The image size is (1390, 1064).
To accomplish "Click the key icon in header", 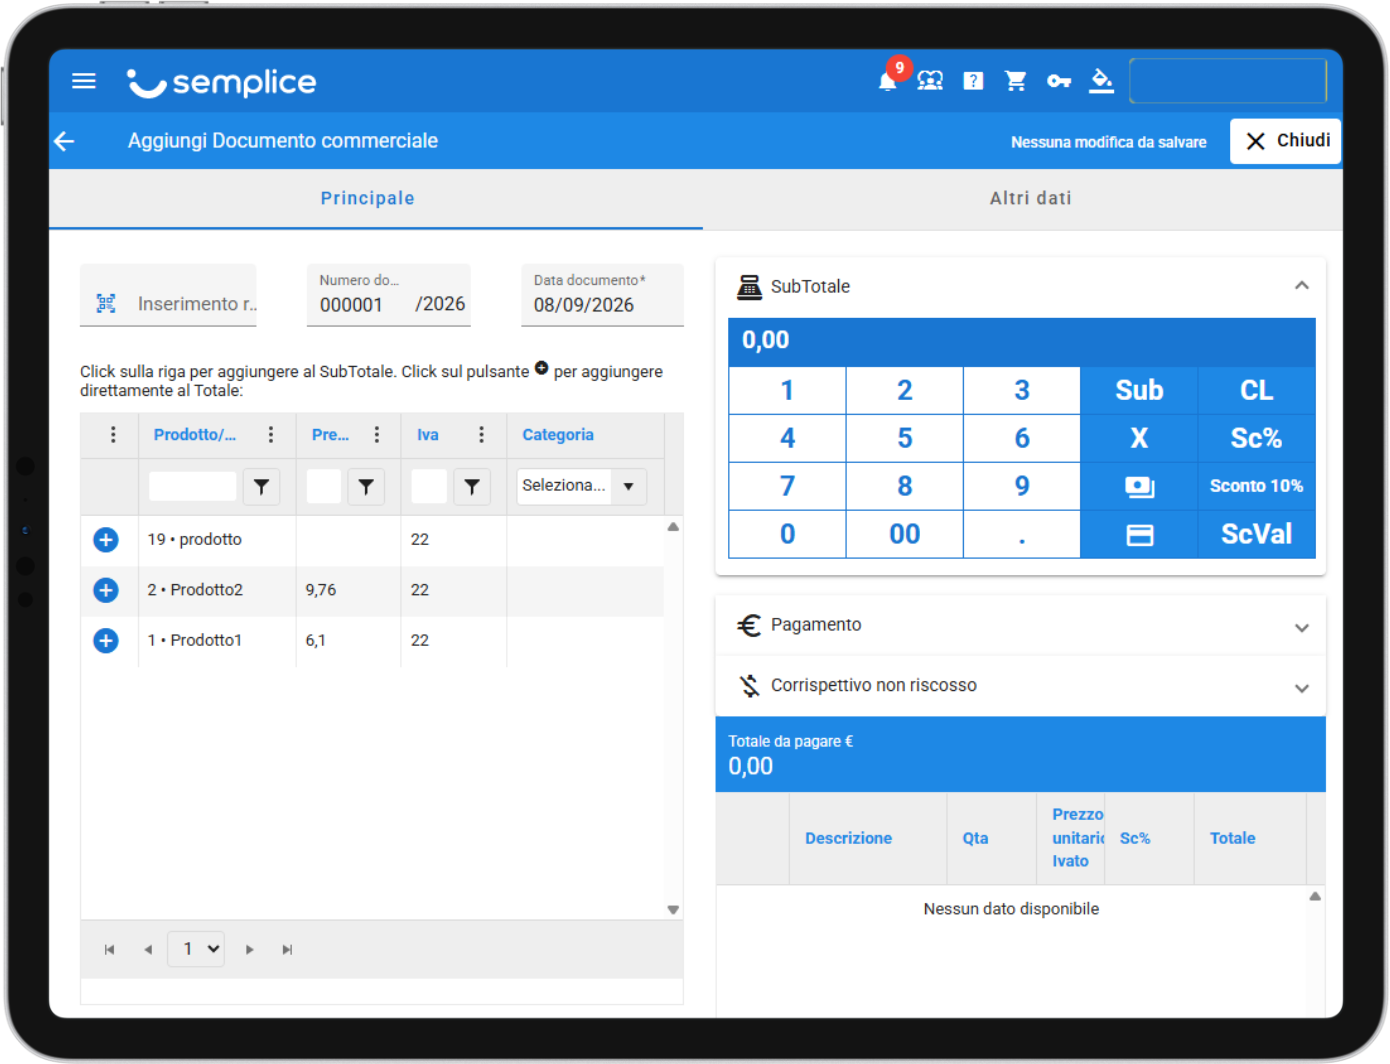I will pos(1059,81).
